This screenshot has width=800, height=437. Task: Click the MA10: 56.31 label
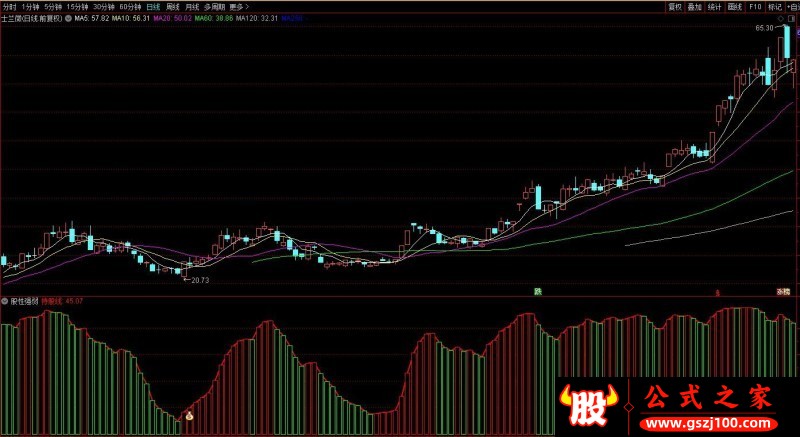point(131,18)
